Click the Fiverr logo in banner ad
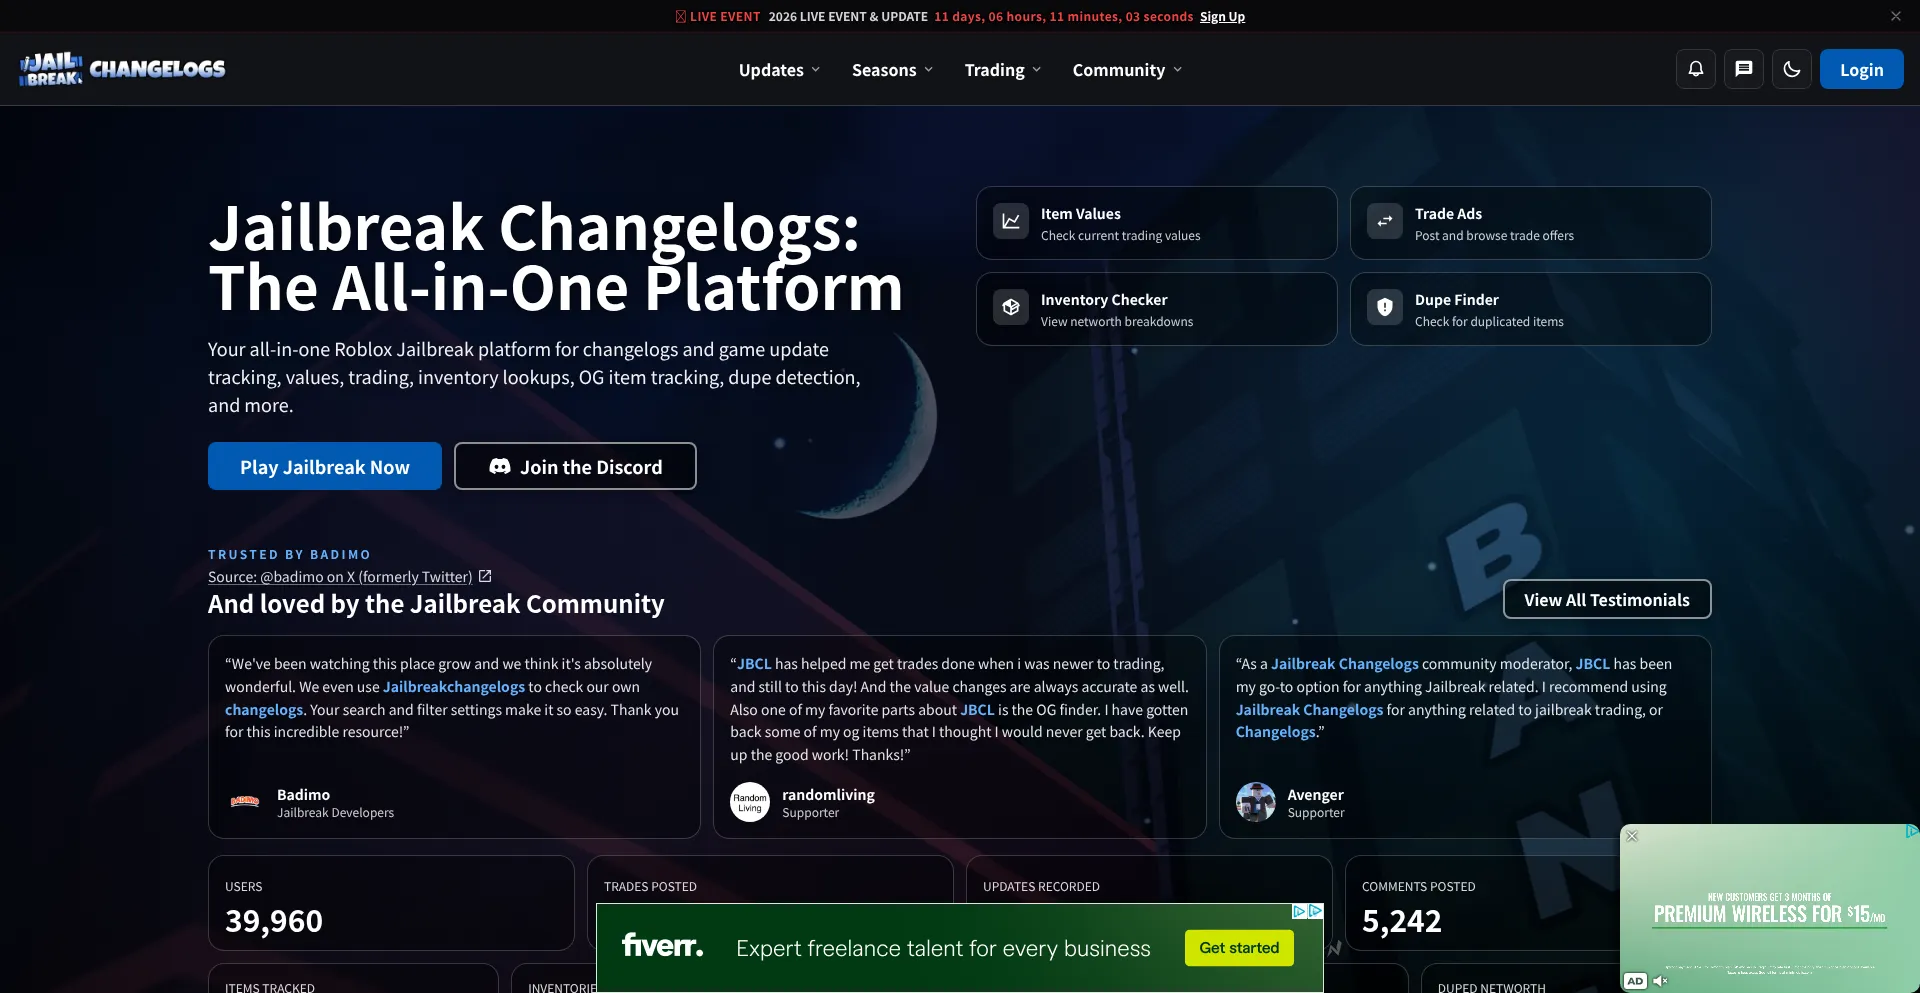The image size is (1920, 993). click(x=662, y=945)
